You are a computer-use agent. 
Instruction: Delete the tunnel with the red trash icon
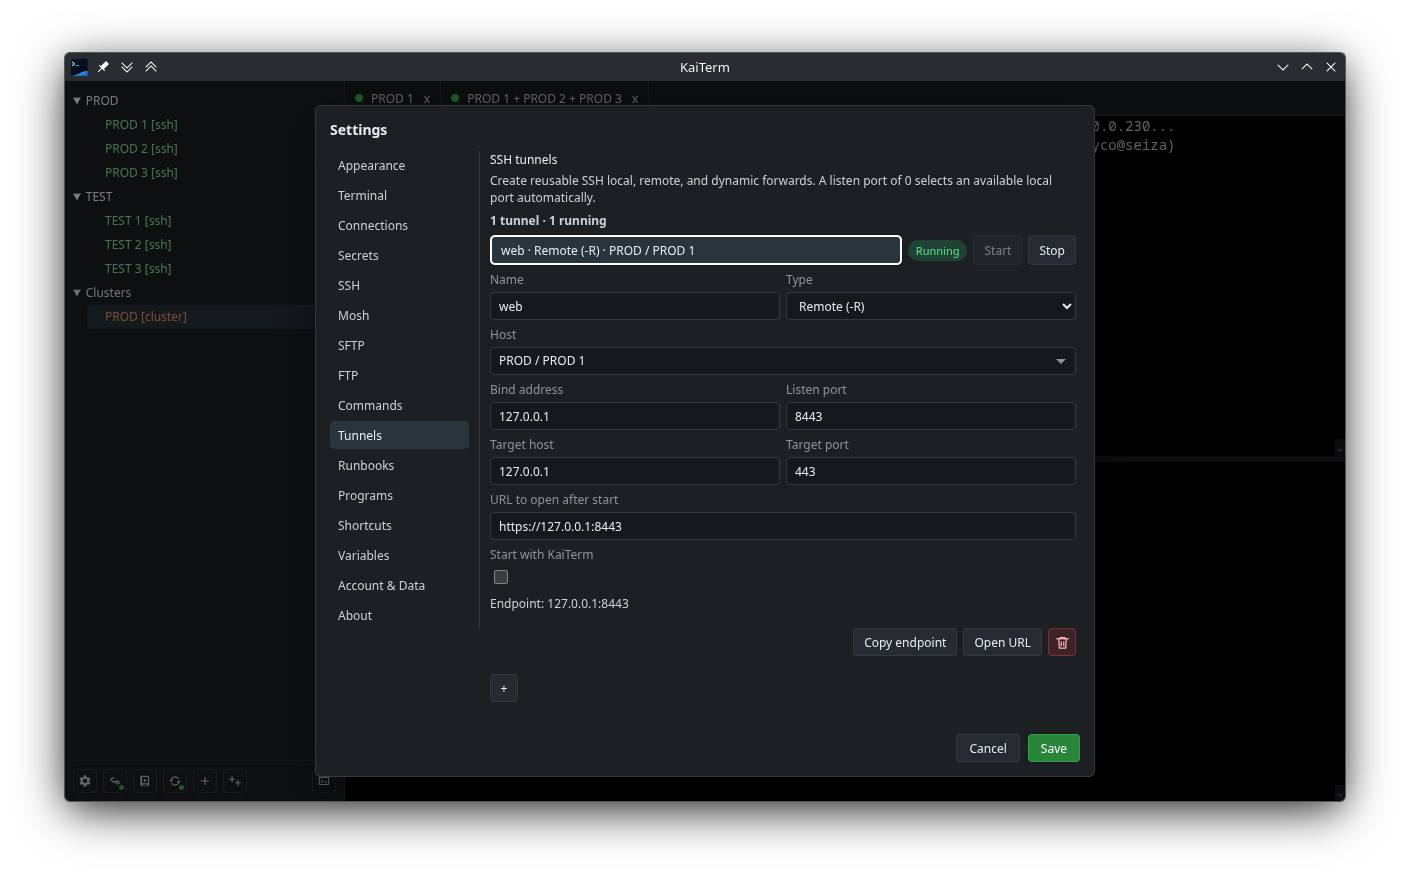click(1062, 642)
